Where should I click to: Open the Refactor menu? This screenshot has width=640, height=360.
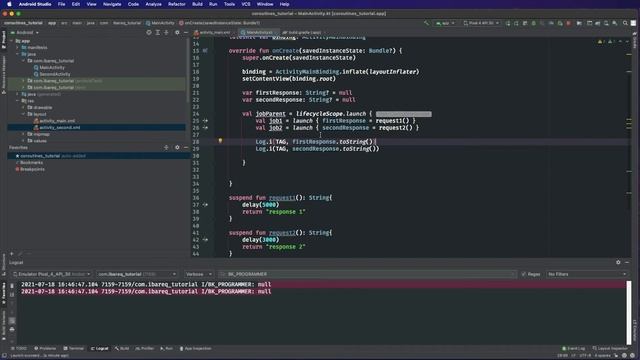point(177,4)
